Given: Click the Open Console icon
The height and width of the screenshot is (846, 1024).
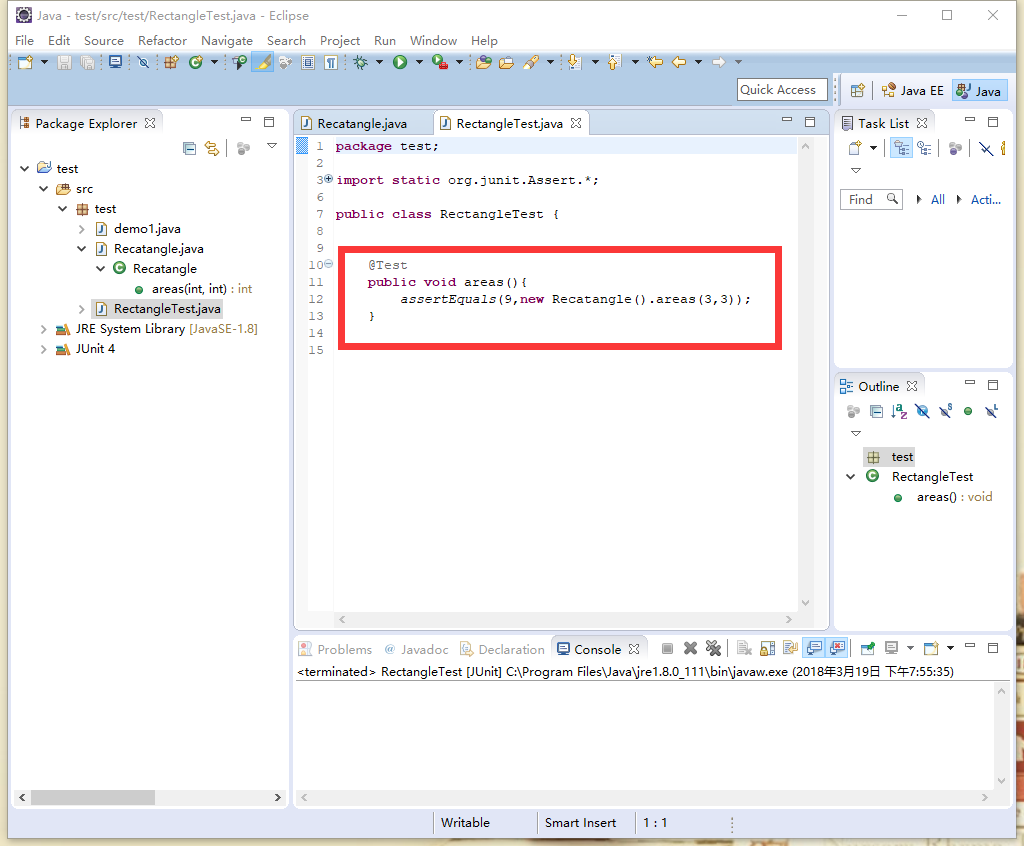Looking at the screenshot, I should point(931,648).
